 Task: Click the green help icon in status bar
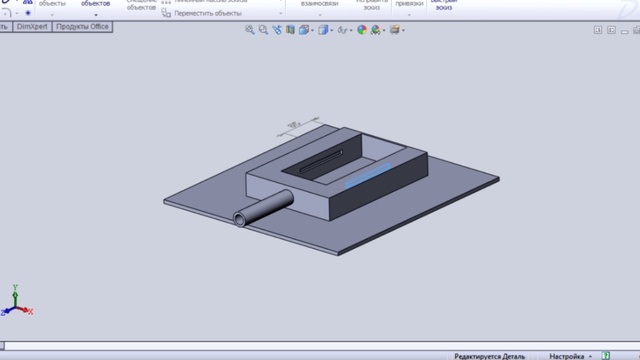[606, 356]
